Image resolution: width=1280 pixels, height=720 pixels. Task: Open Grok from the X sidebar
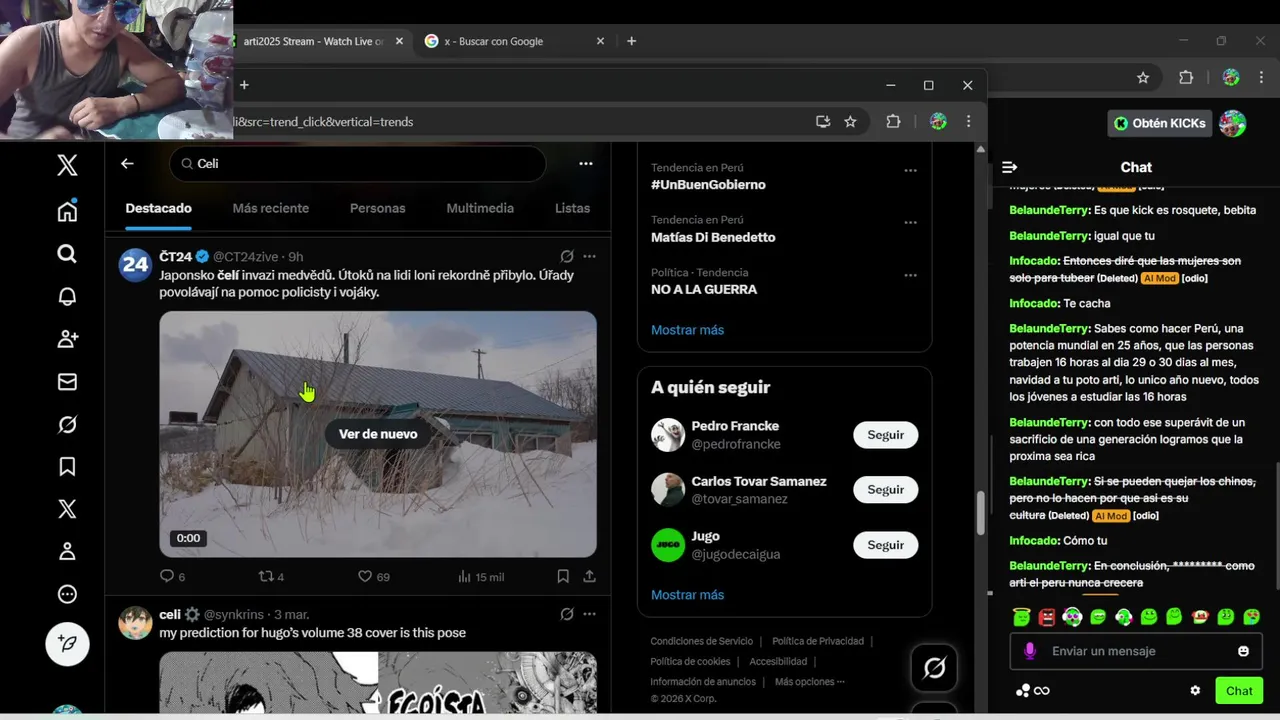click(67, 424)
